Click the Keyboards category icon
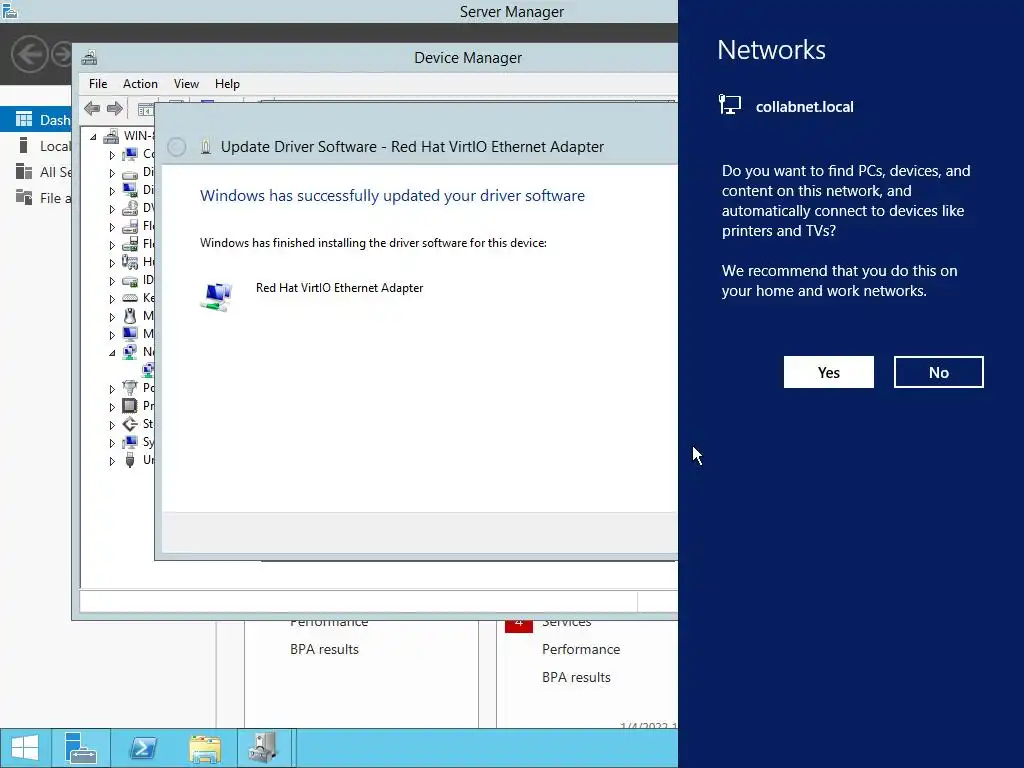This screenshot has width=1024, height=768. pos(130,298)
